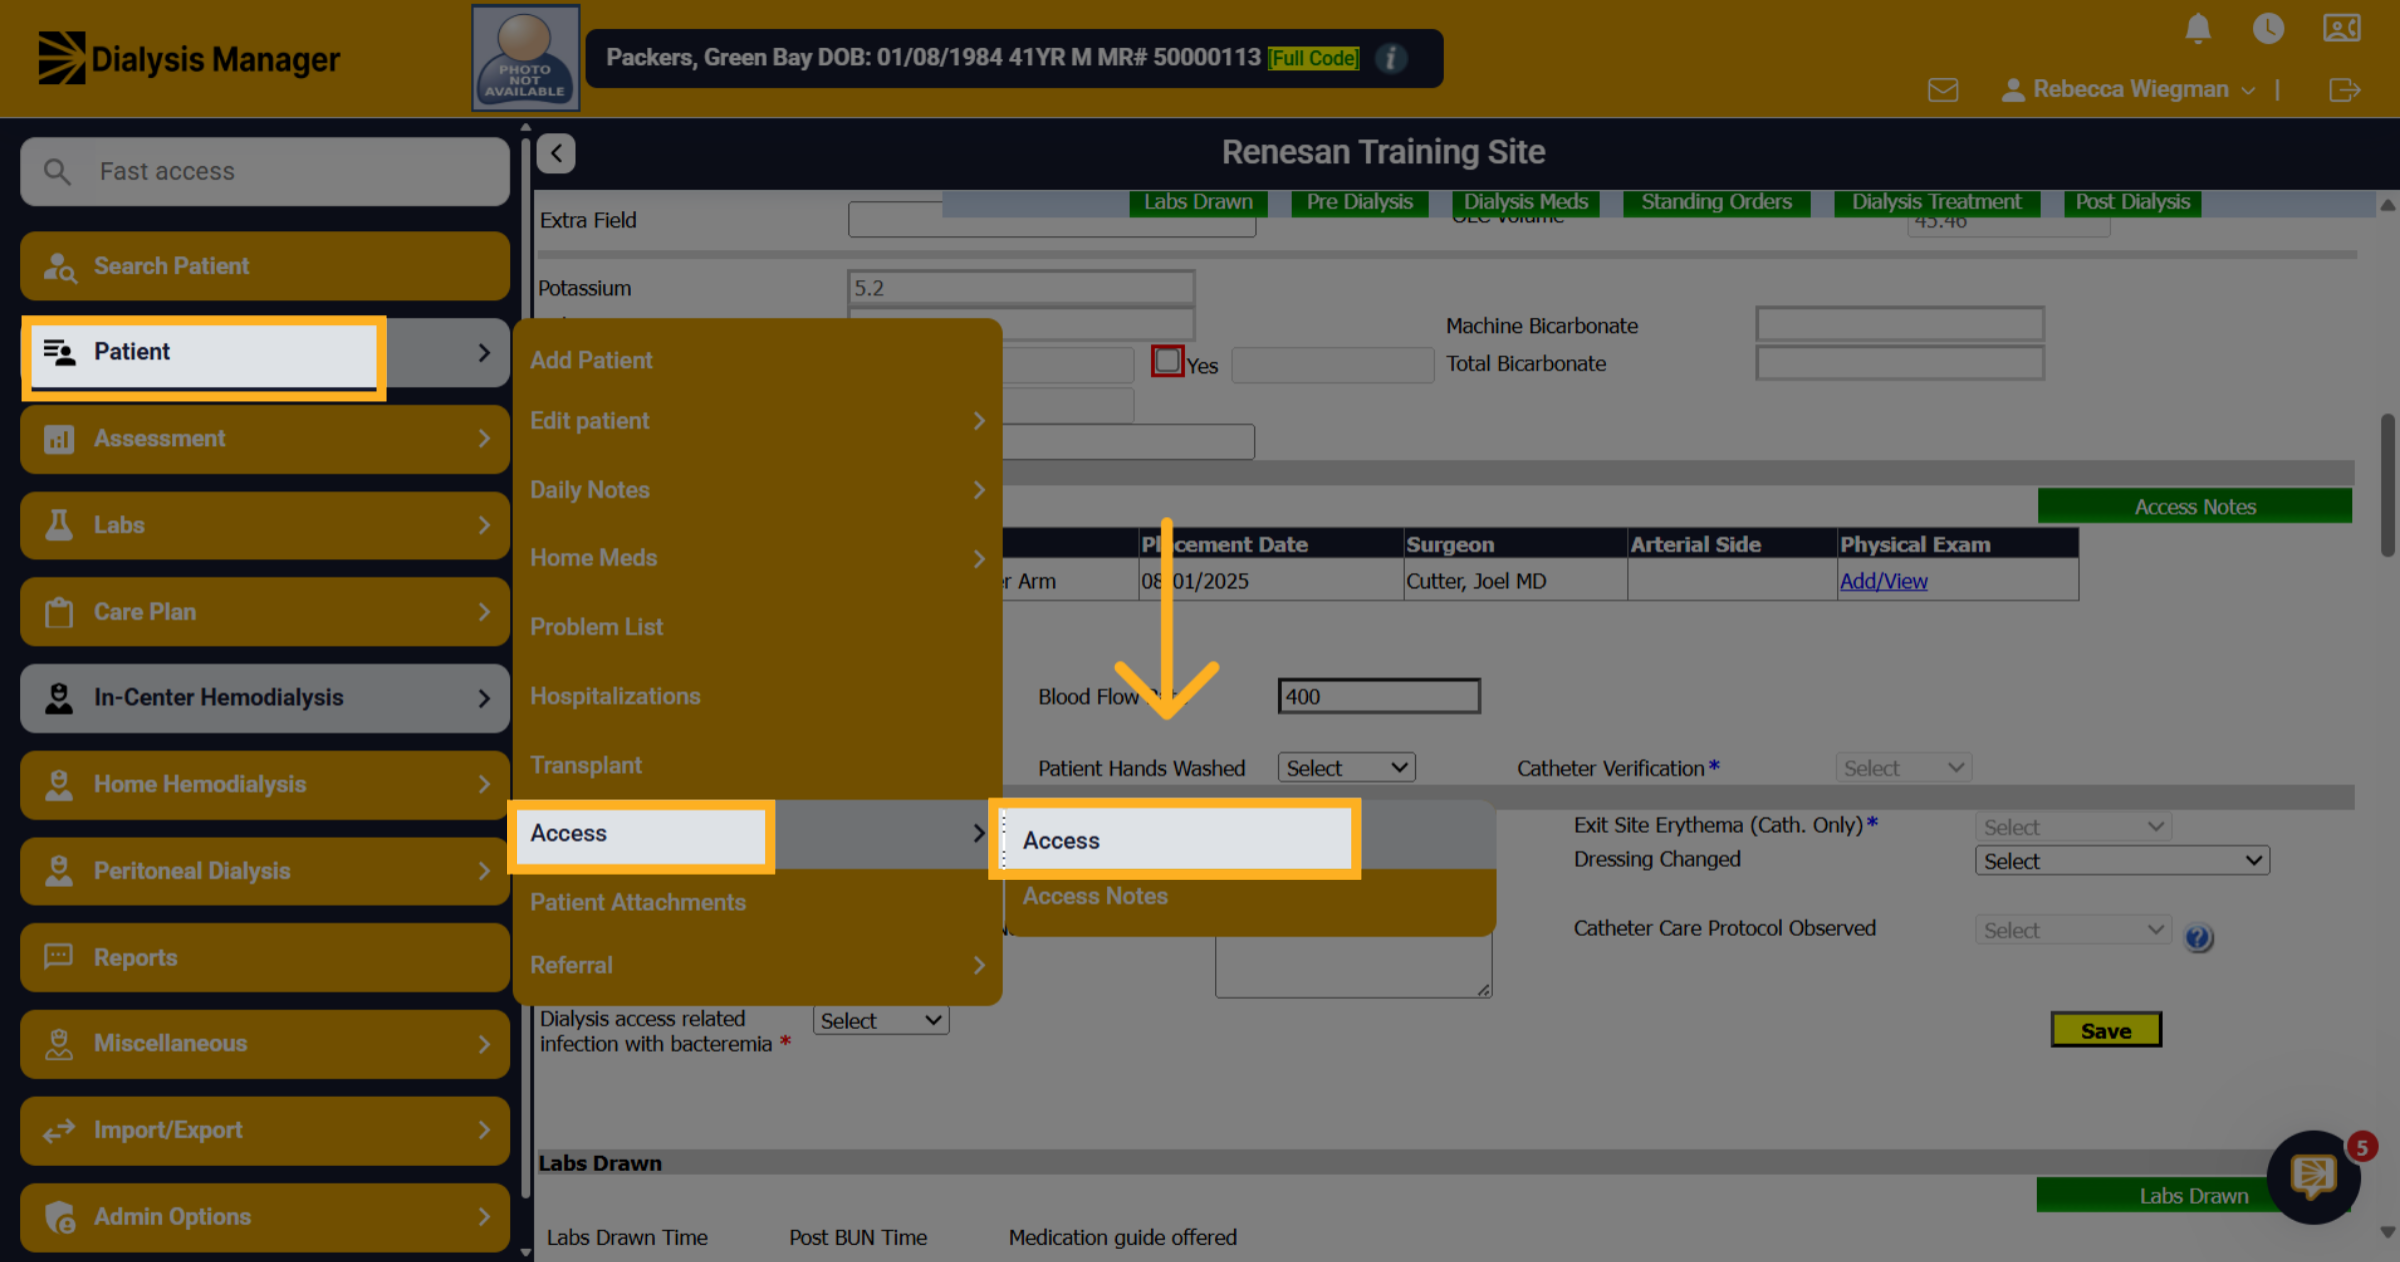Viewport: 2400px width, 1262px height.
Task: Click the patient photo placeholder thumbnail
Action: click(525, 57)
